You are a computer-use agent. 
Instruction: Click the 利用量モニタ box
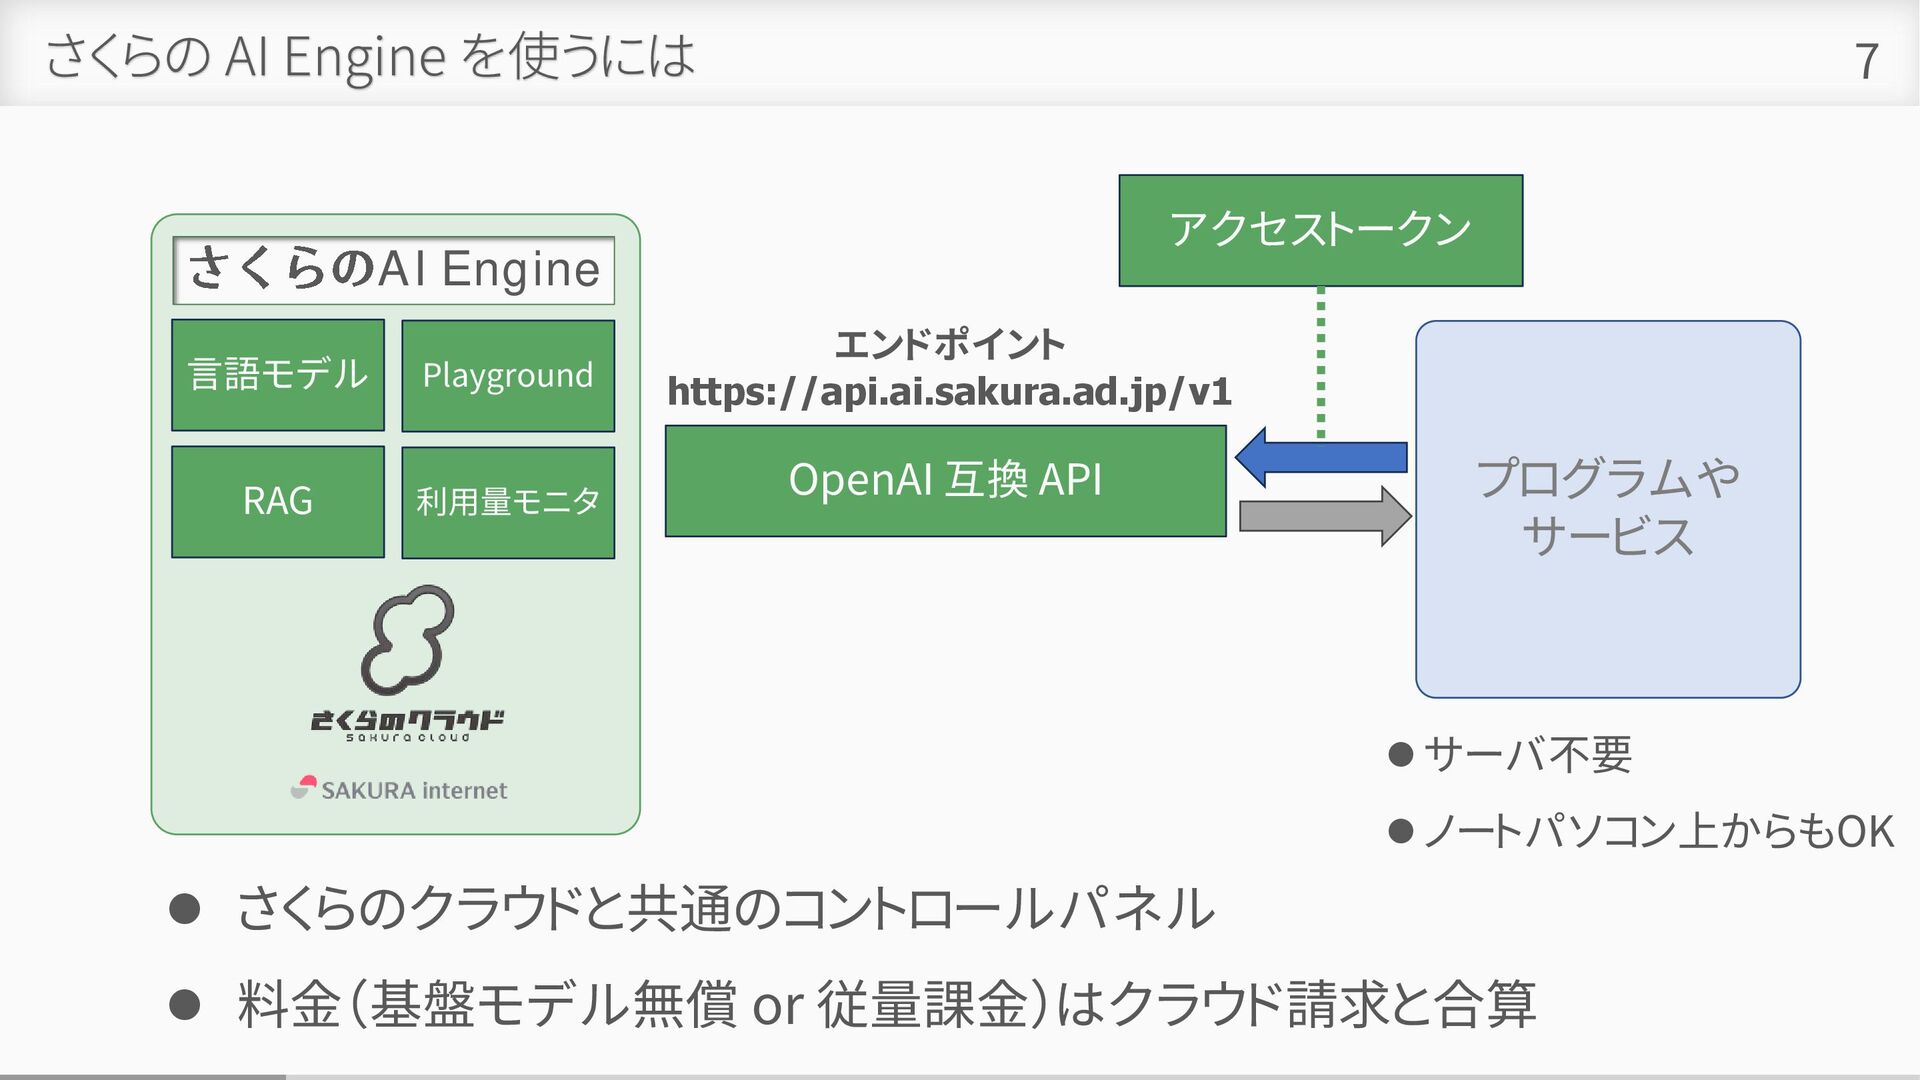coord(508,502)
